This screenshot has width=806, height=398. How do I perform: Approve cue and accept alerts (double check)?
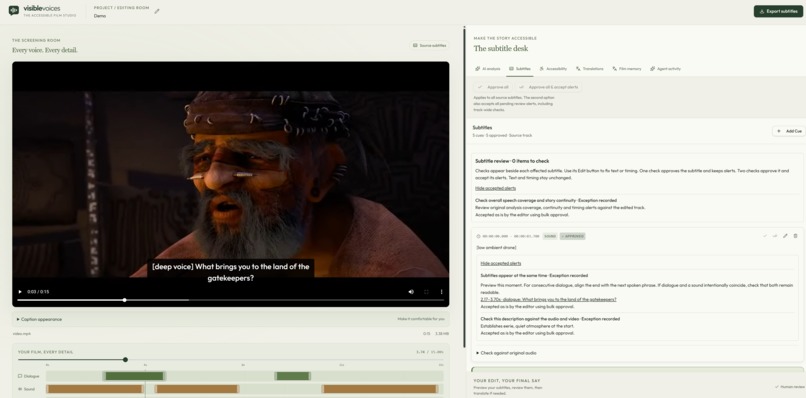click(775, 236)
